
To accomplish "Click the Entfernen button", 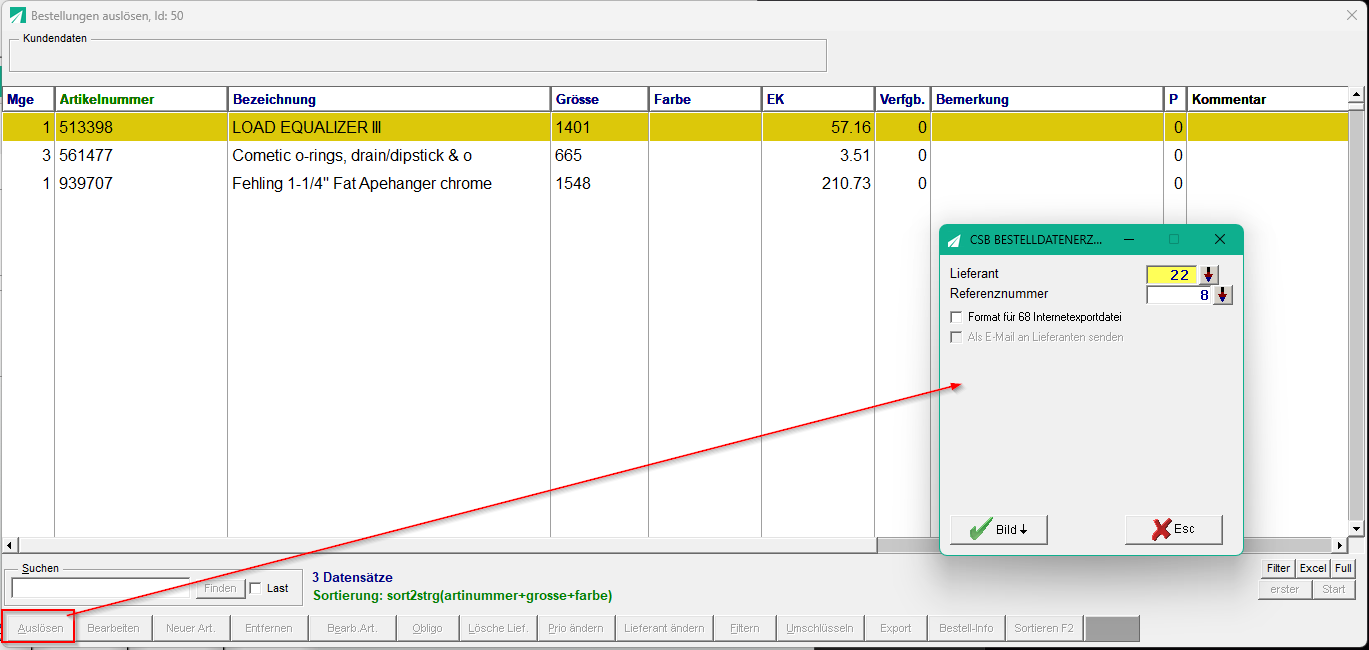I will pyautogui.click(x=268, y=628).
